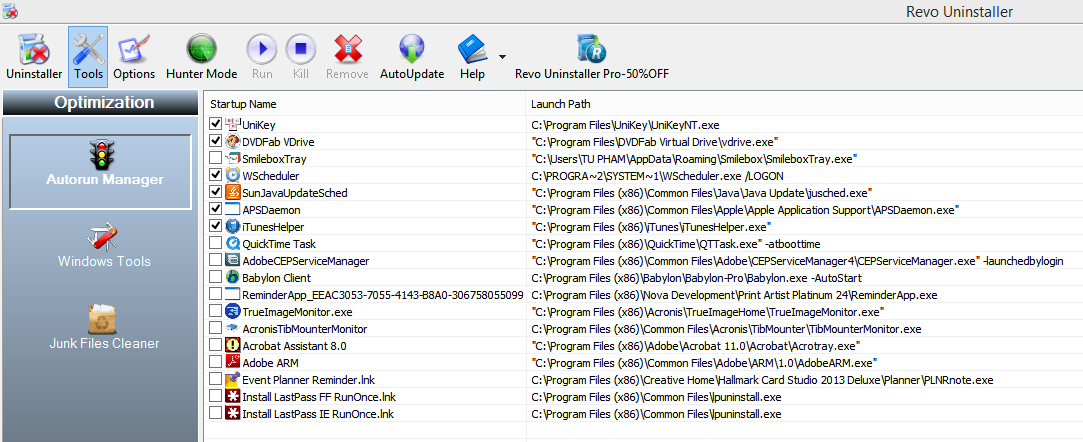Check the Babylon Client checkbox
This screenshot has height=442, width=1083.
point(215,278)
